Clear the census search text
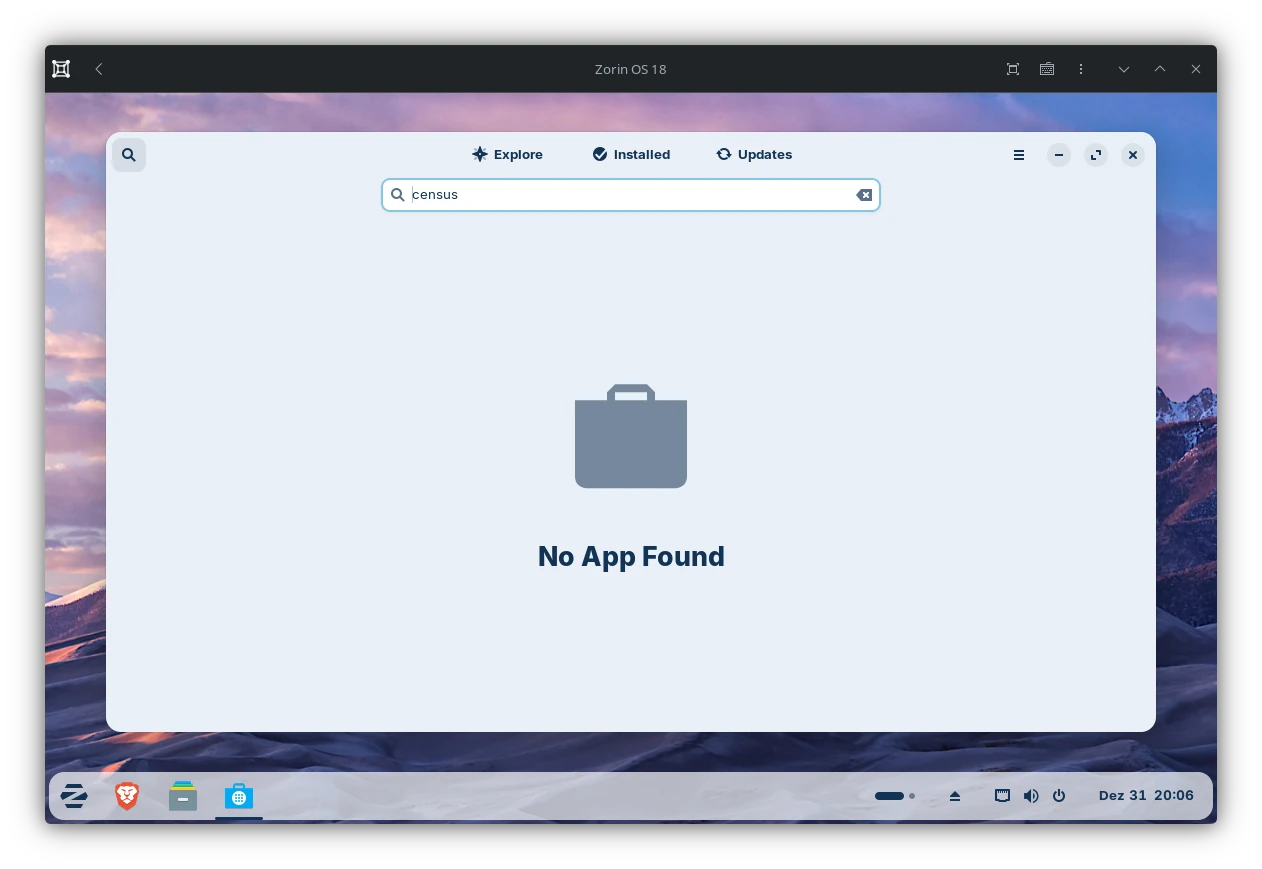The height and width of the screenshot is (869, 1262). coord(864,195)
